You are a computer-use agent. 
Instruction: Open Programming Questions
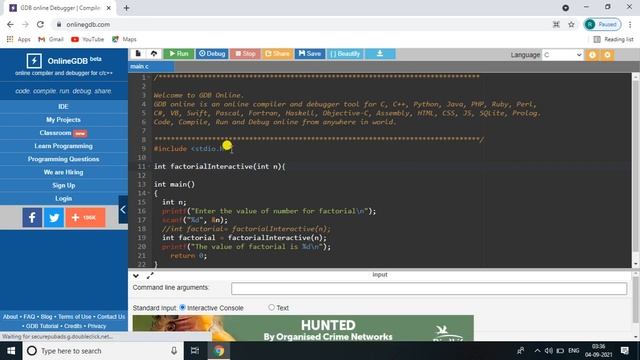pyautogui.click(x=63, y=159)
